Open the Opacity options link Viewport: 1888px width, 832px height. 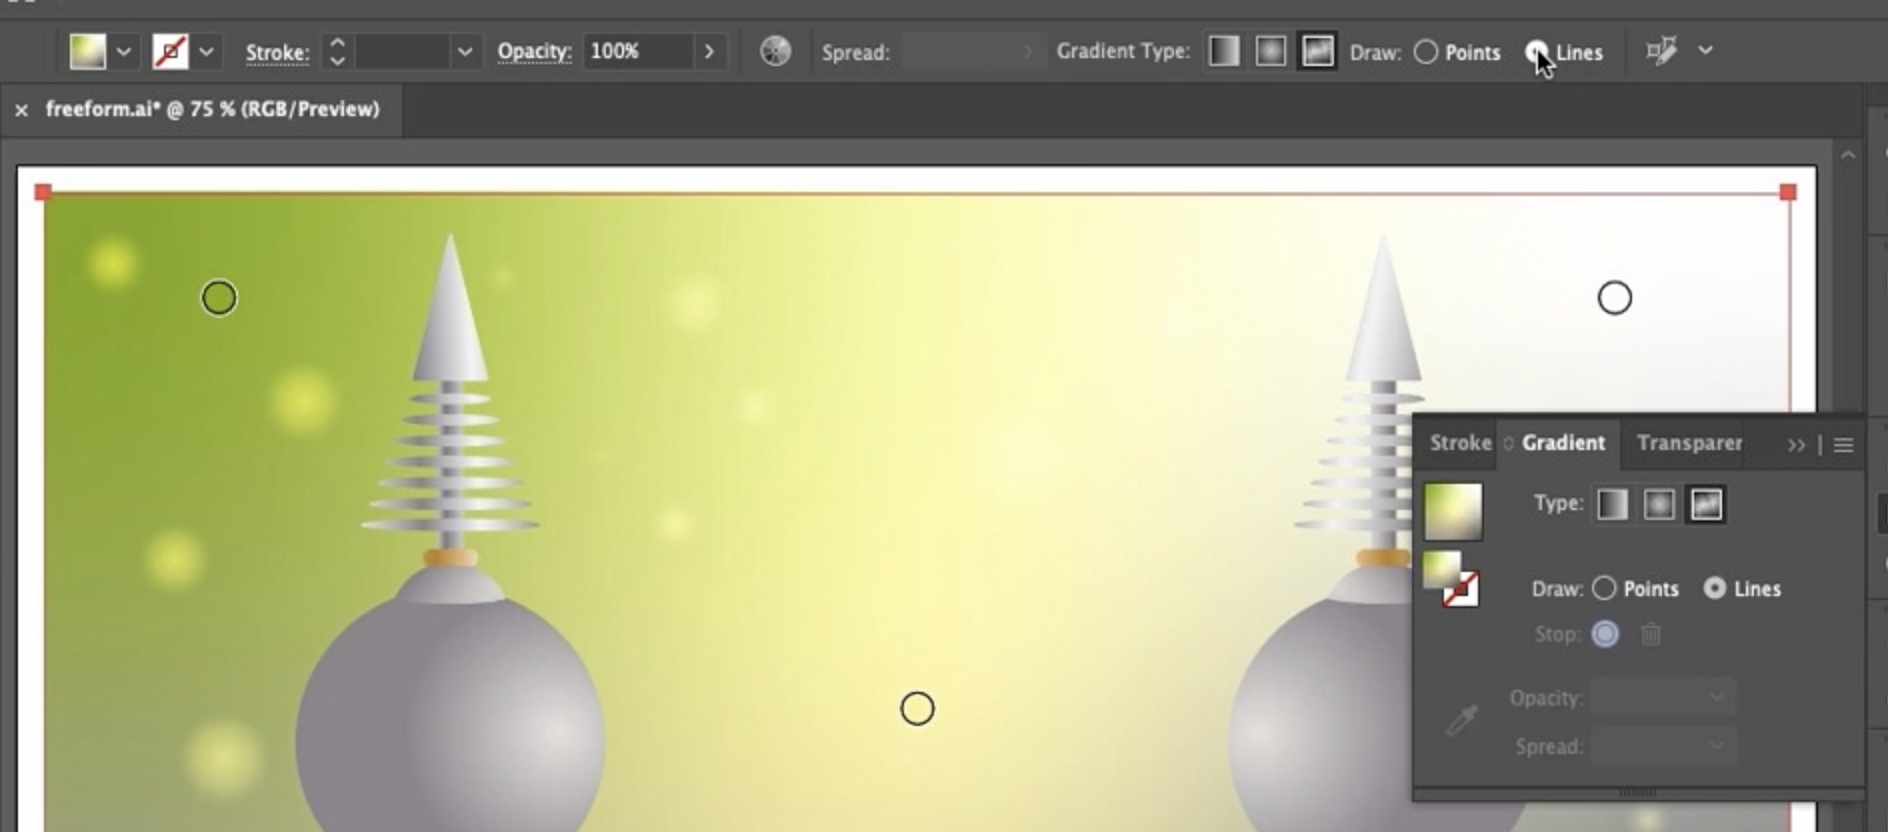(534, 51)
